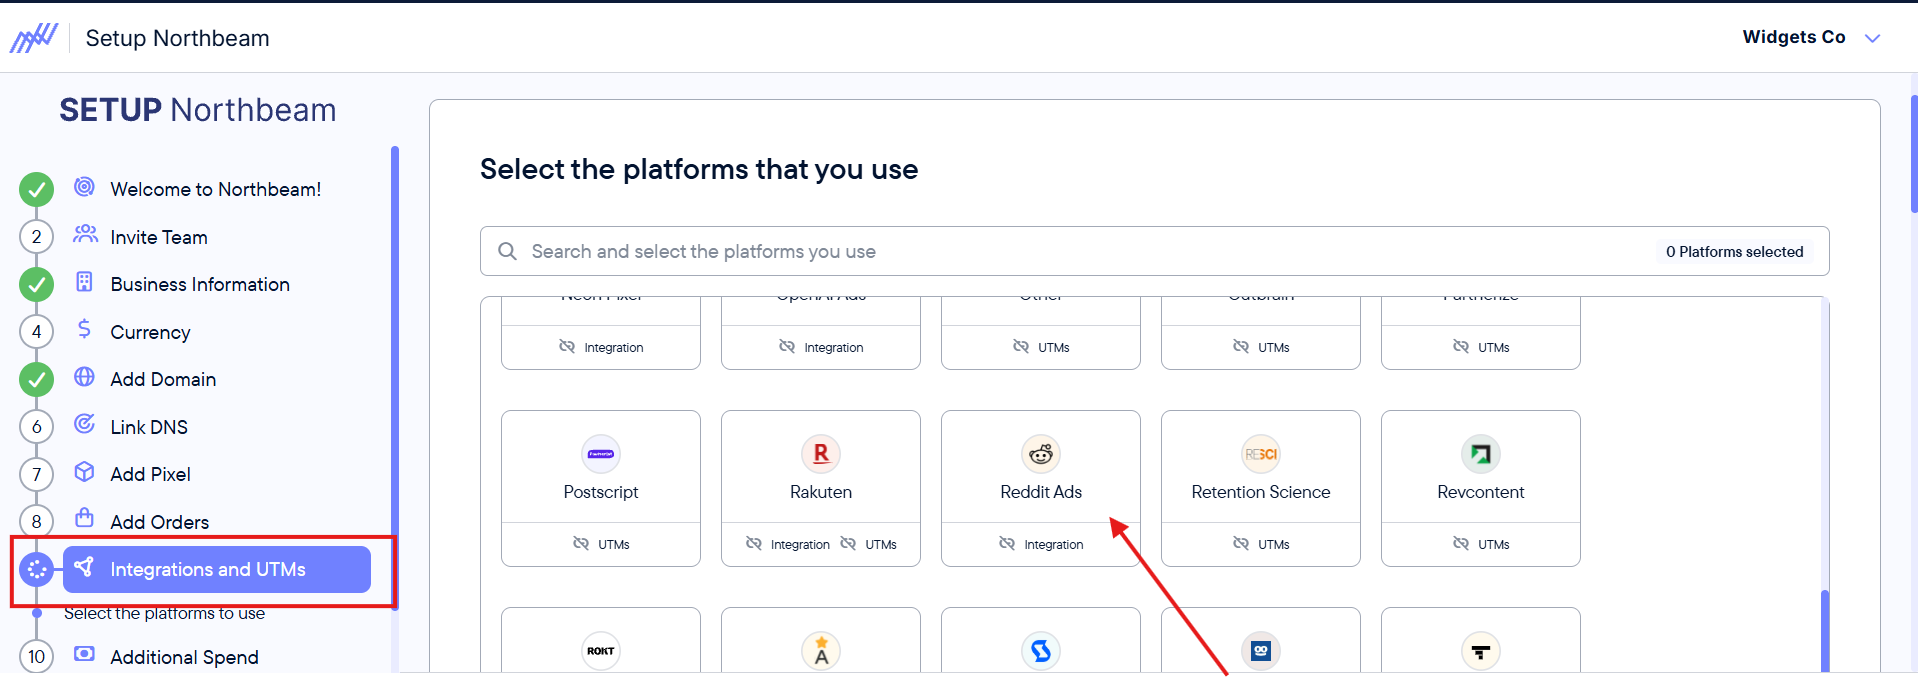The image size is (1918, 677).
Task: Click the money icon beside Additional Spend
Action: point(85,654)
